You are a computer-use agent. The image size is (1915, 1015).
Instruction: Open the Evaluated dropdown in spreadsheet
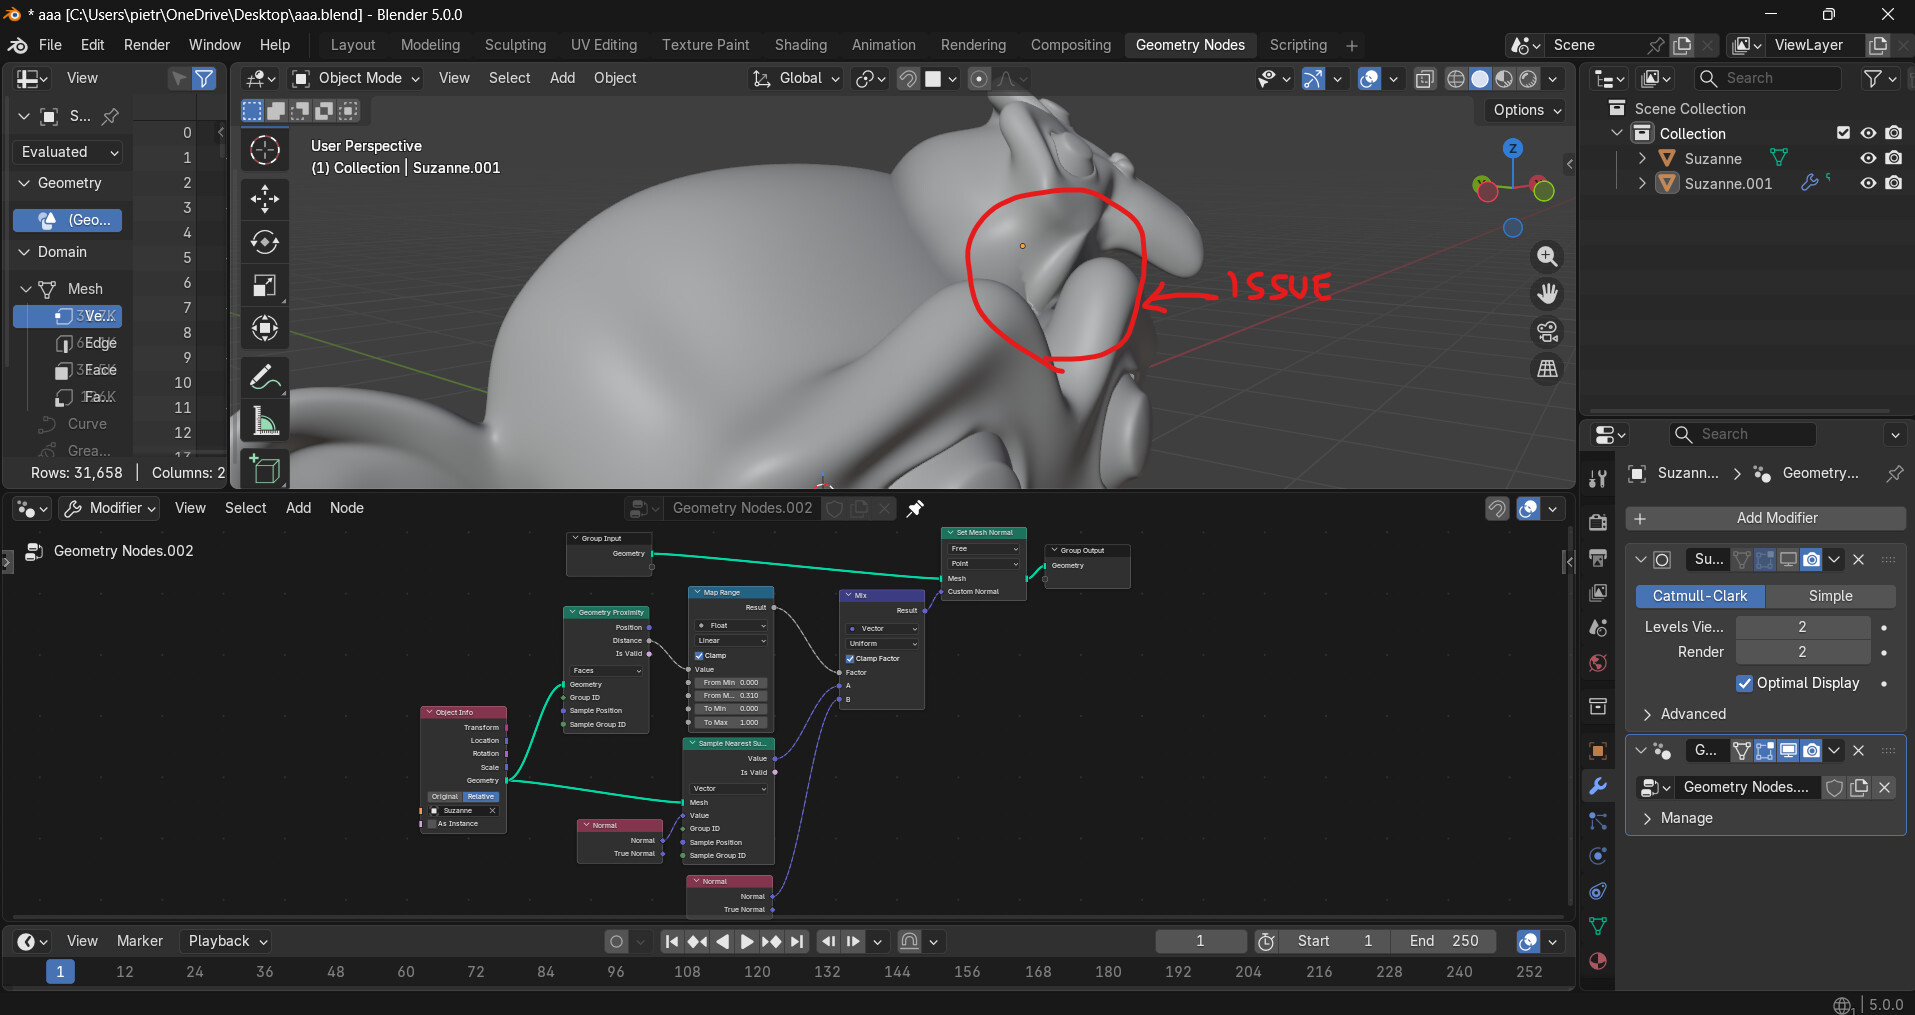click(x=67, y=152)
